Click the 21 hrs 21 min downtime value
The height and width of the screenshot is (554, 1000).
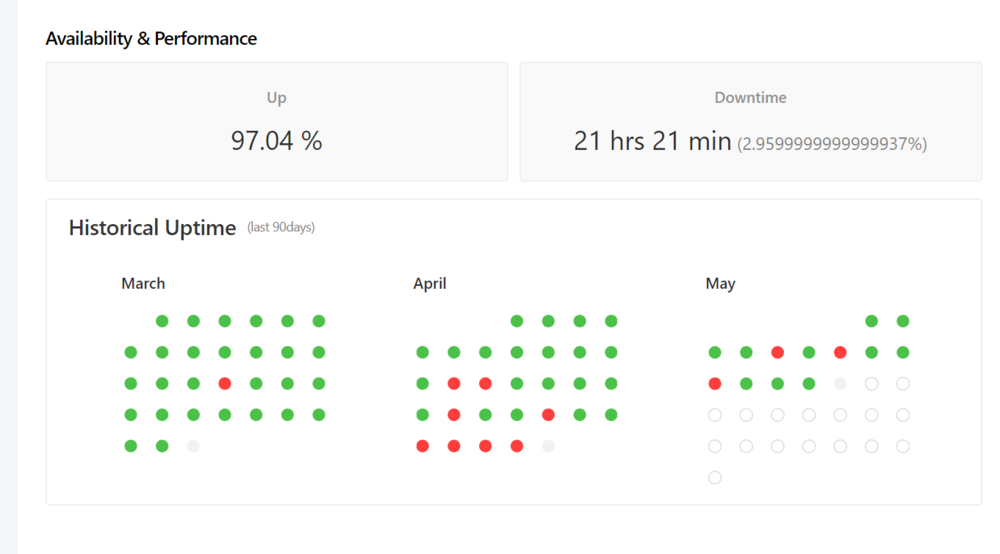point(652,142)
